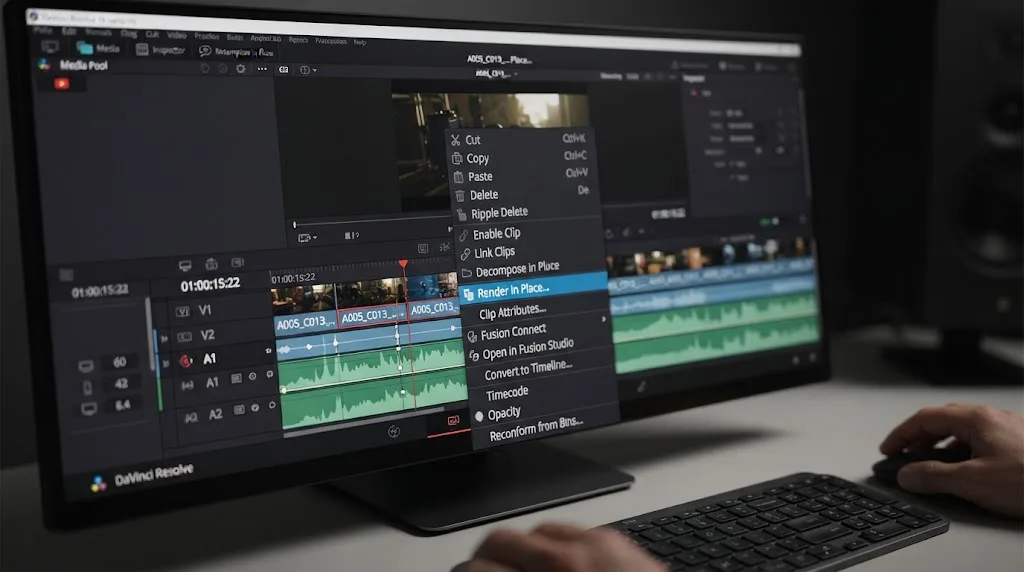Select Convert to Timeline menu entry
The width and height of the screenshot is (1024, 572).
point(541,370)
